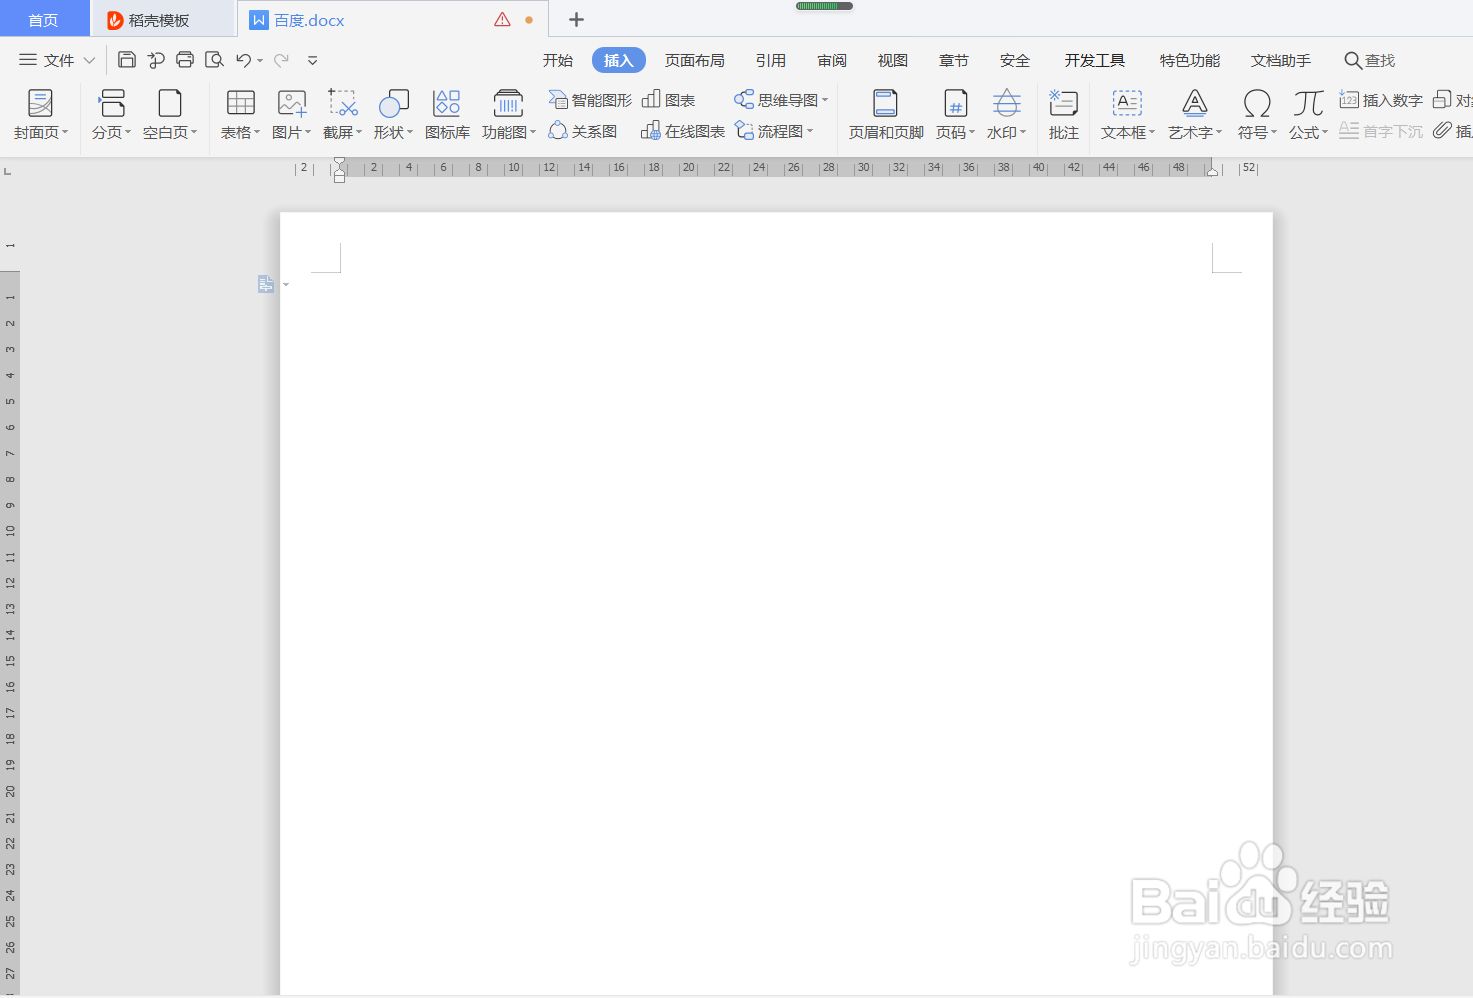Viewport: 1473px width, 998px height.
Task: Click the right indent marker on the ruler
Action: [1212, 172]
